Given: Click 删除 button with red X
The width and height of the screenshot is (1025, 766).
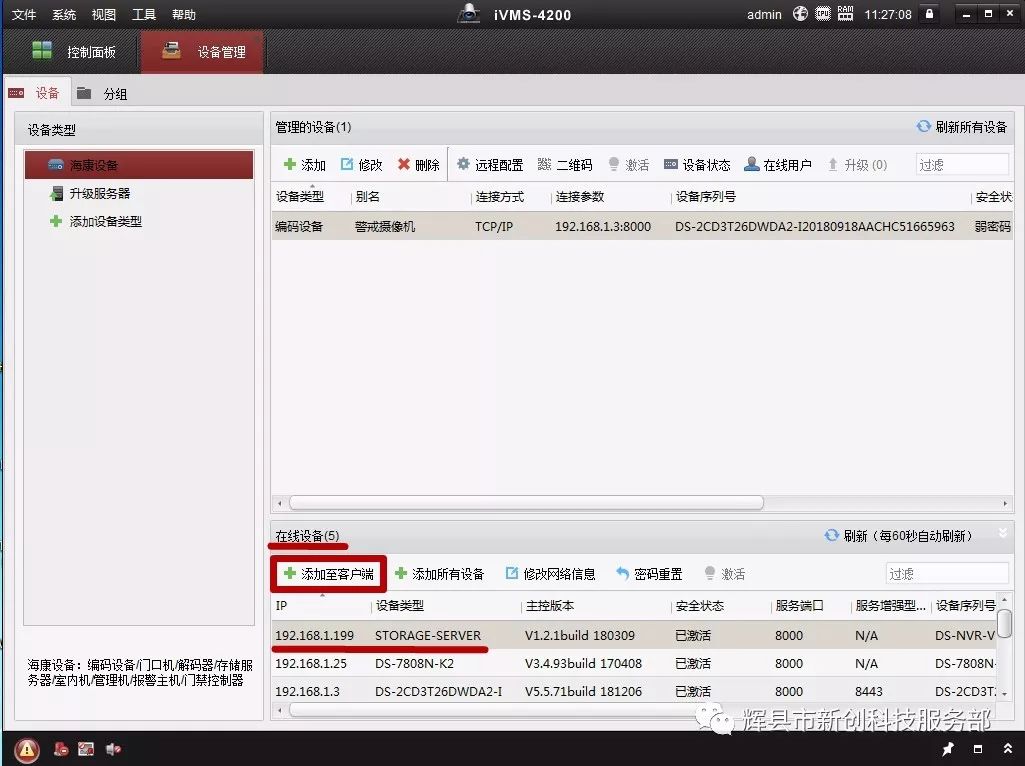Looking at the screenshot, I should pos(418,165).
